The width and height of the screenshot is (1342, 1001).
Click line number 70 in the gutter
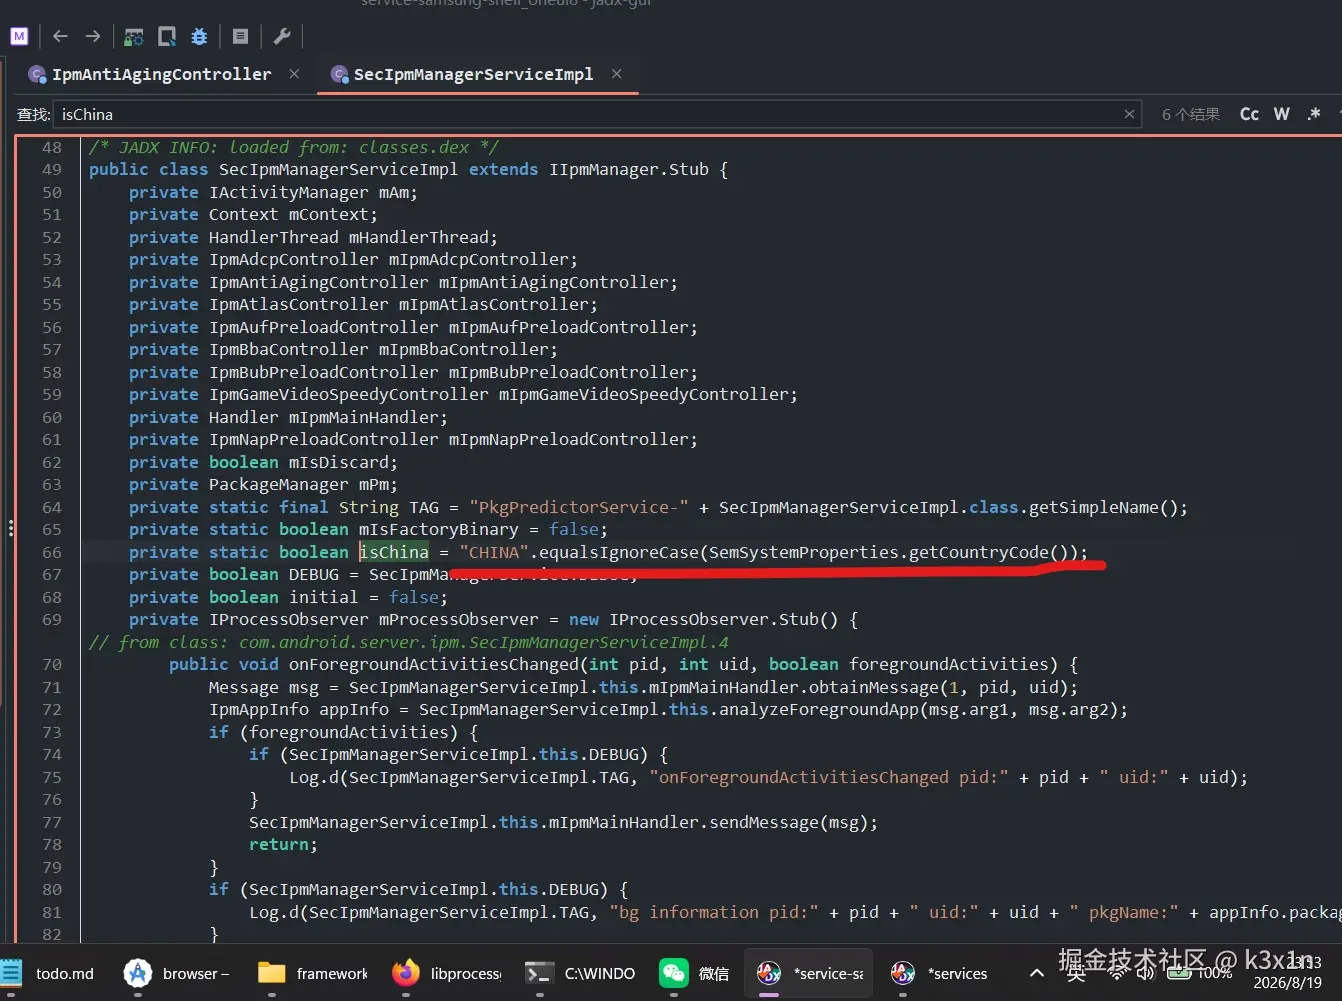[52, 665]
